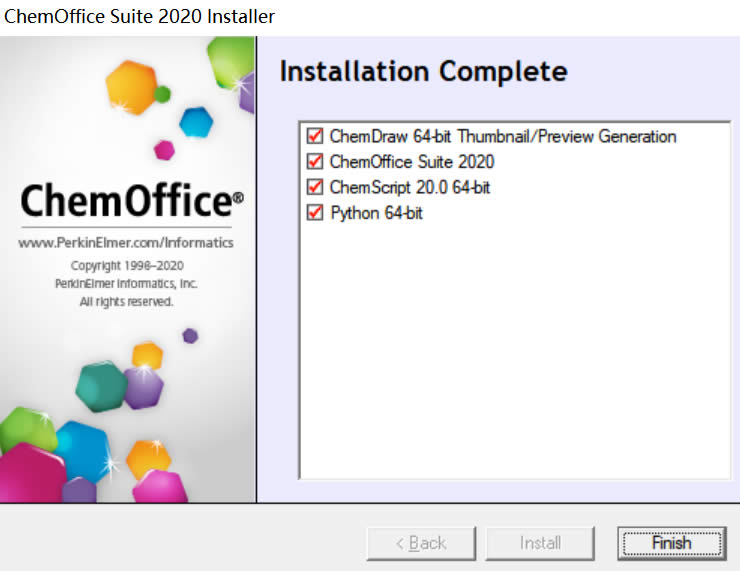Click the large orange hexagon at top
The width and height of the screenshot is (740, 571).
[132, 86]
